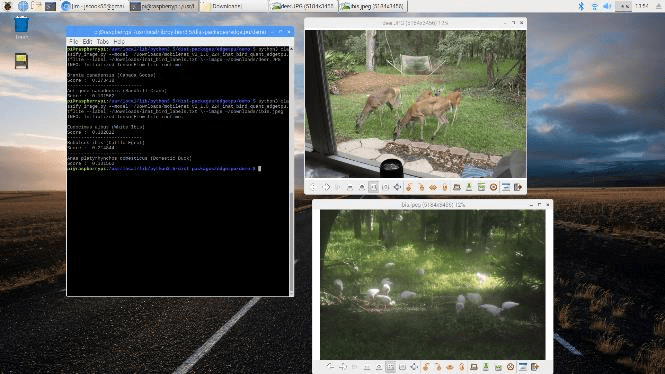The height and width of the screenshot is (374, 665).
Task: Delete the deer image file
Action: click(493, 187)
